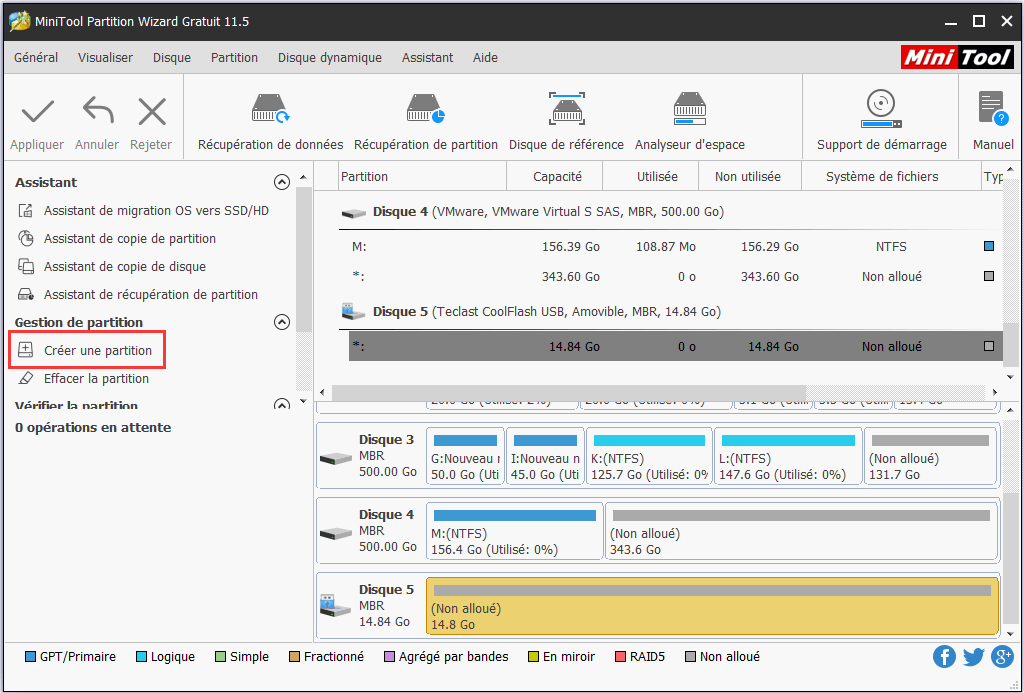This screenshot has width=1024, height=693.
Task: Collapse the Assistant sidebar section
Action: pos(281,182)
